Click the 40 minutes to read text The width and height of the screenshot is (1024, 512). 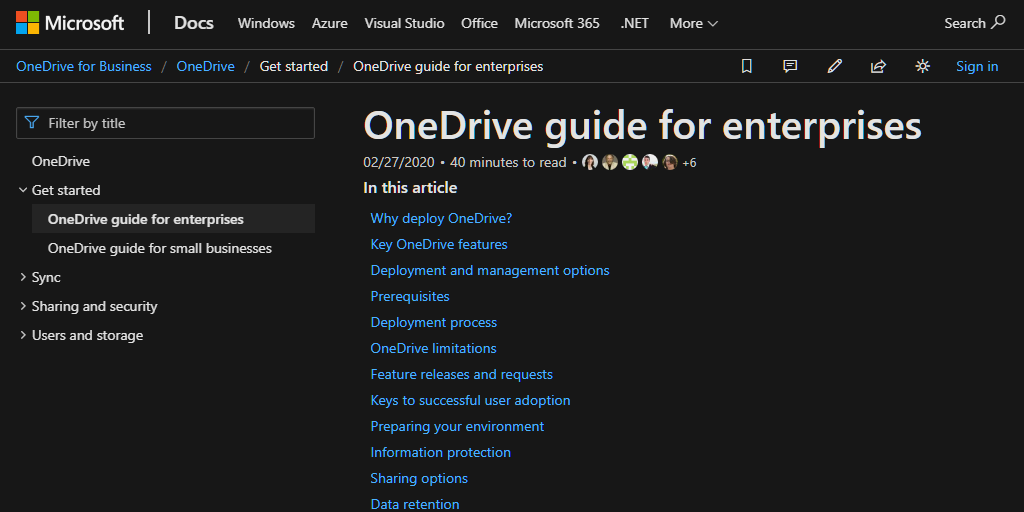[x=508, y=163]
